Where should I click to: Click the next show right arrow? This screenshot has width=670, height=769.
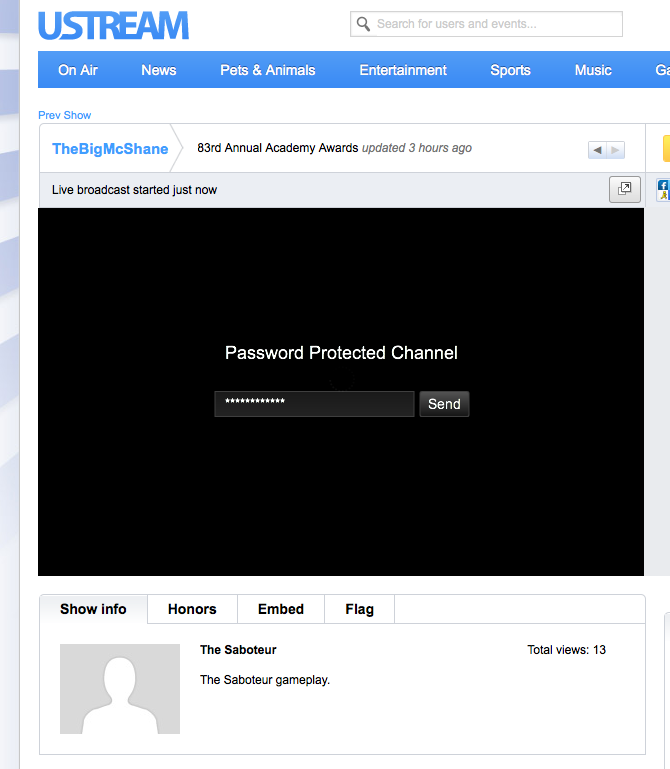click(616, 150)
